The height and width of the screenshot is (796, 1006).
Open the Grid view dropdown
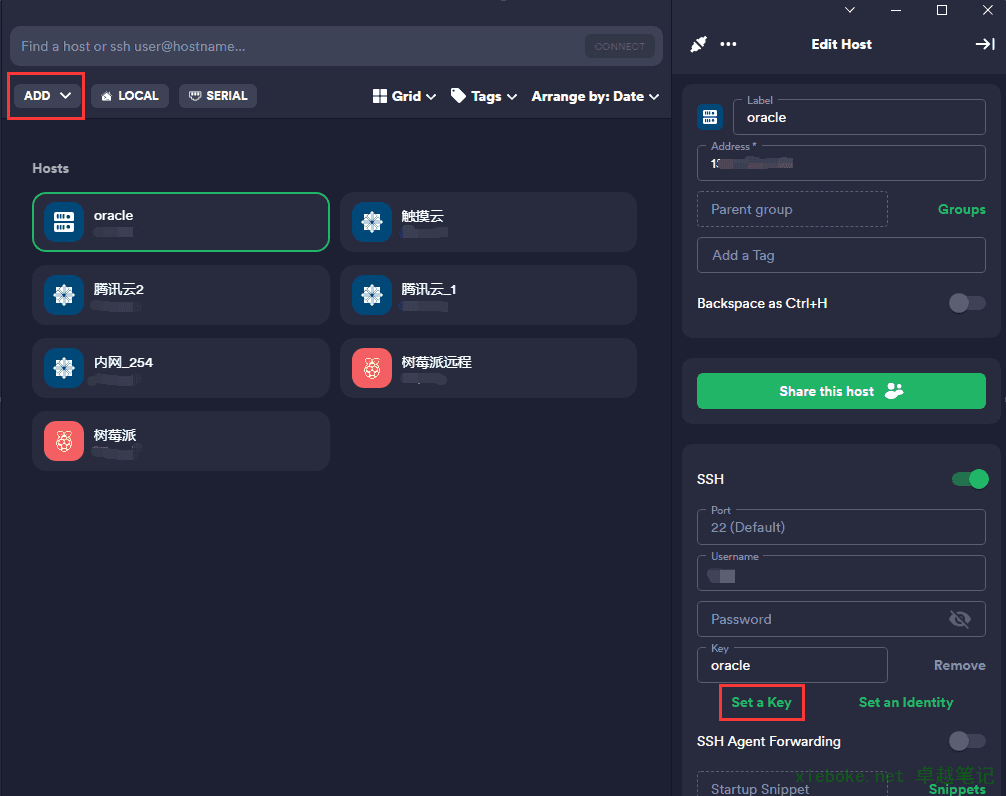coord(404,96)
